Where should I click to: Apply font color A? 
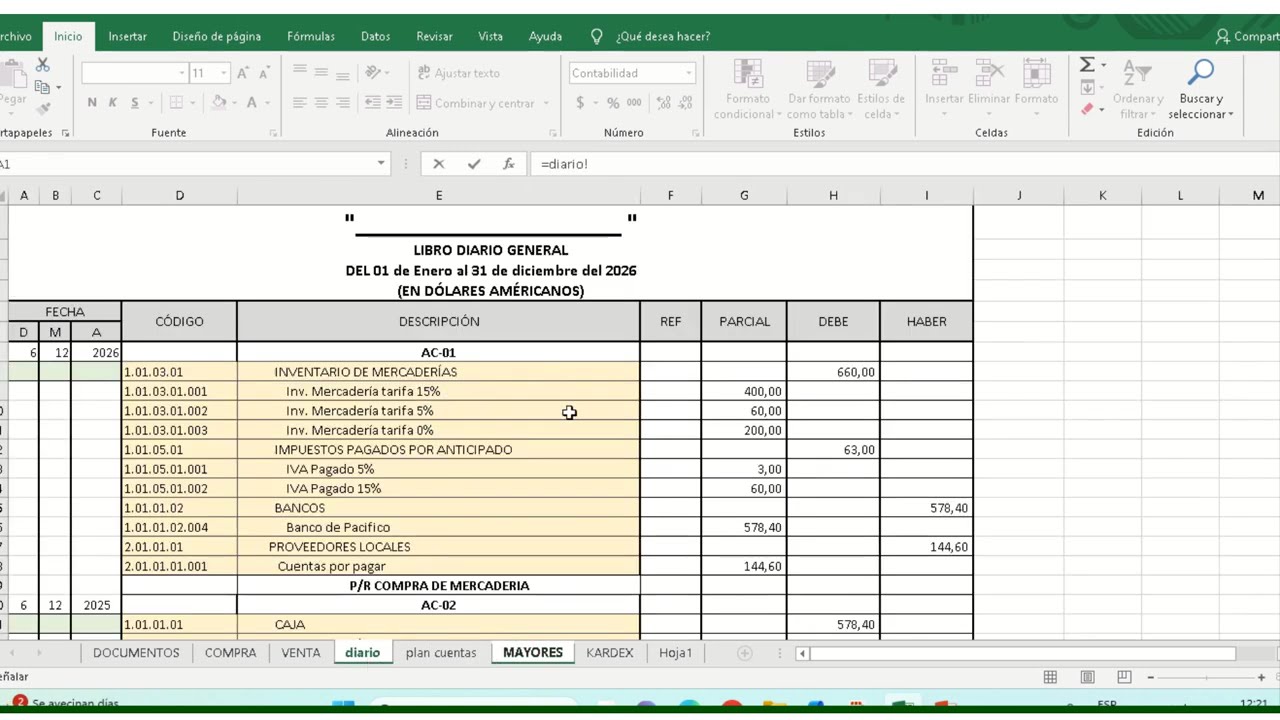coord(253,103)
